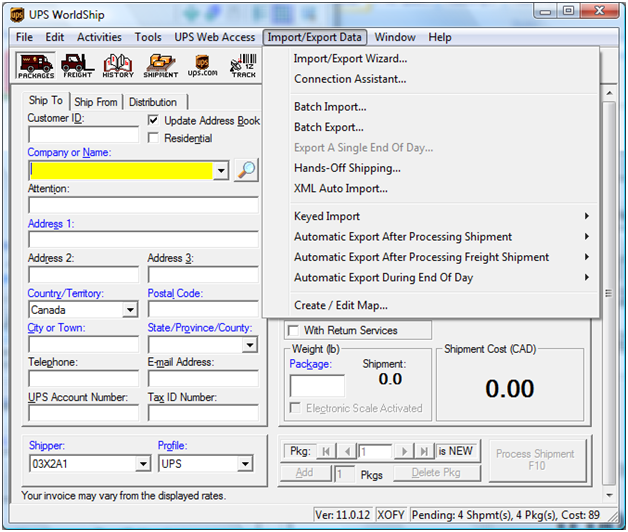
Task: Expand the Profile dropdown
Action: tap(244, 464)
